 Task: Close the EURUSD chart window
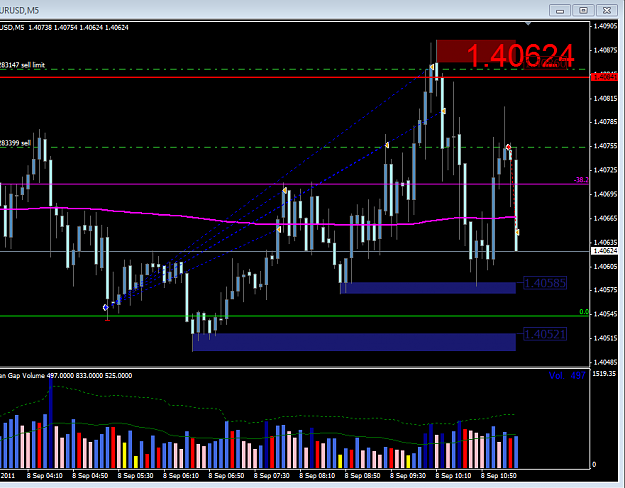607,10
